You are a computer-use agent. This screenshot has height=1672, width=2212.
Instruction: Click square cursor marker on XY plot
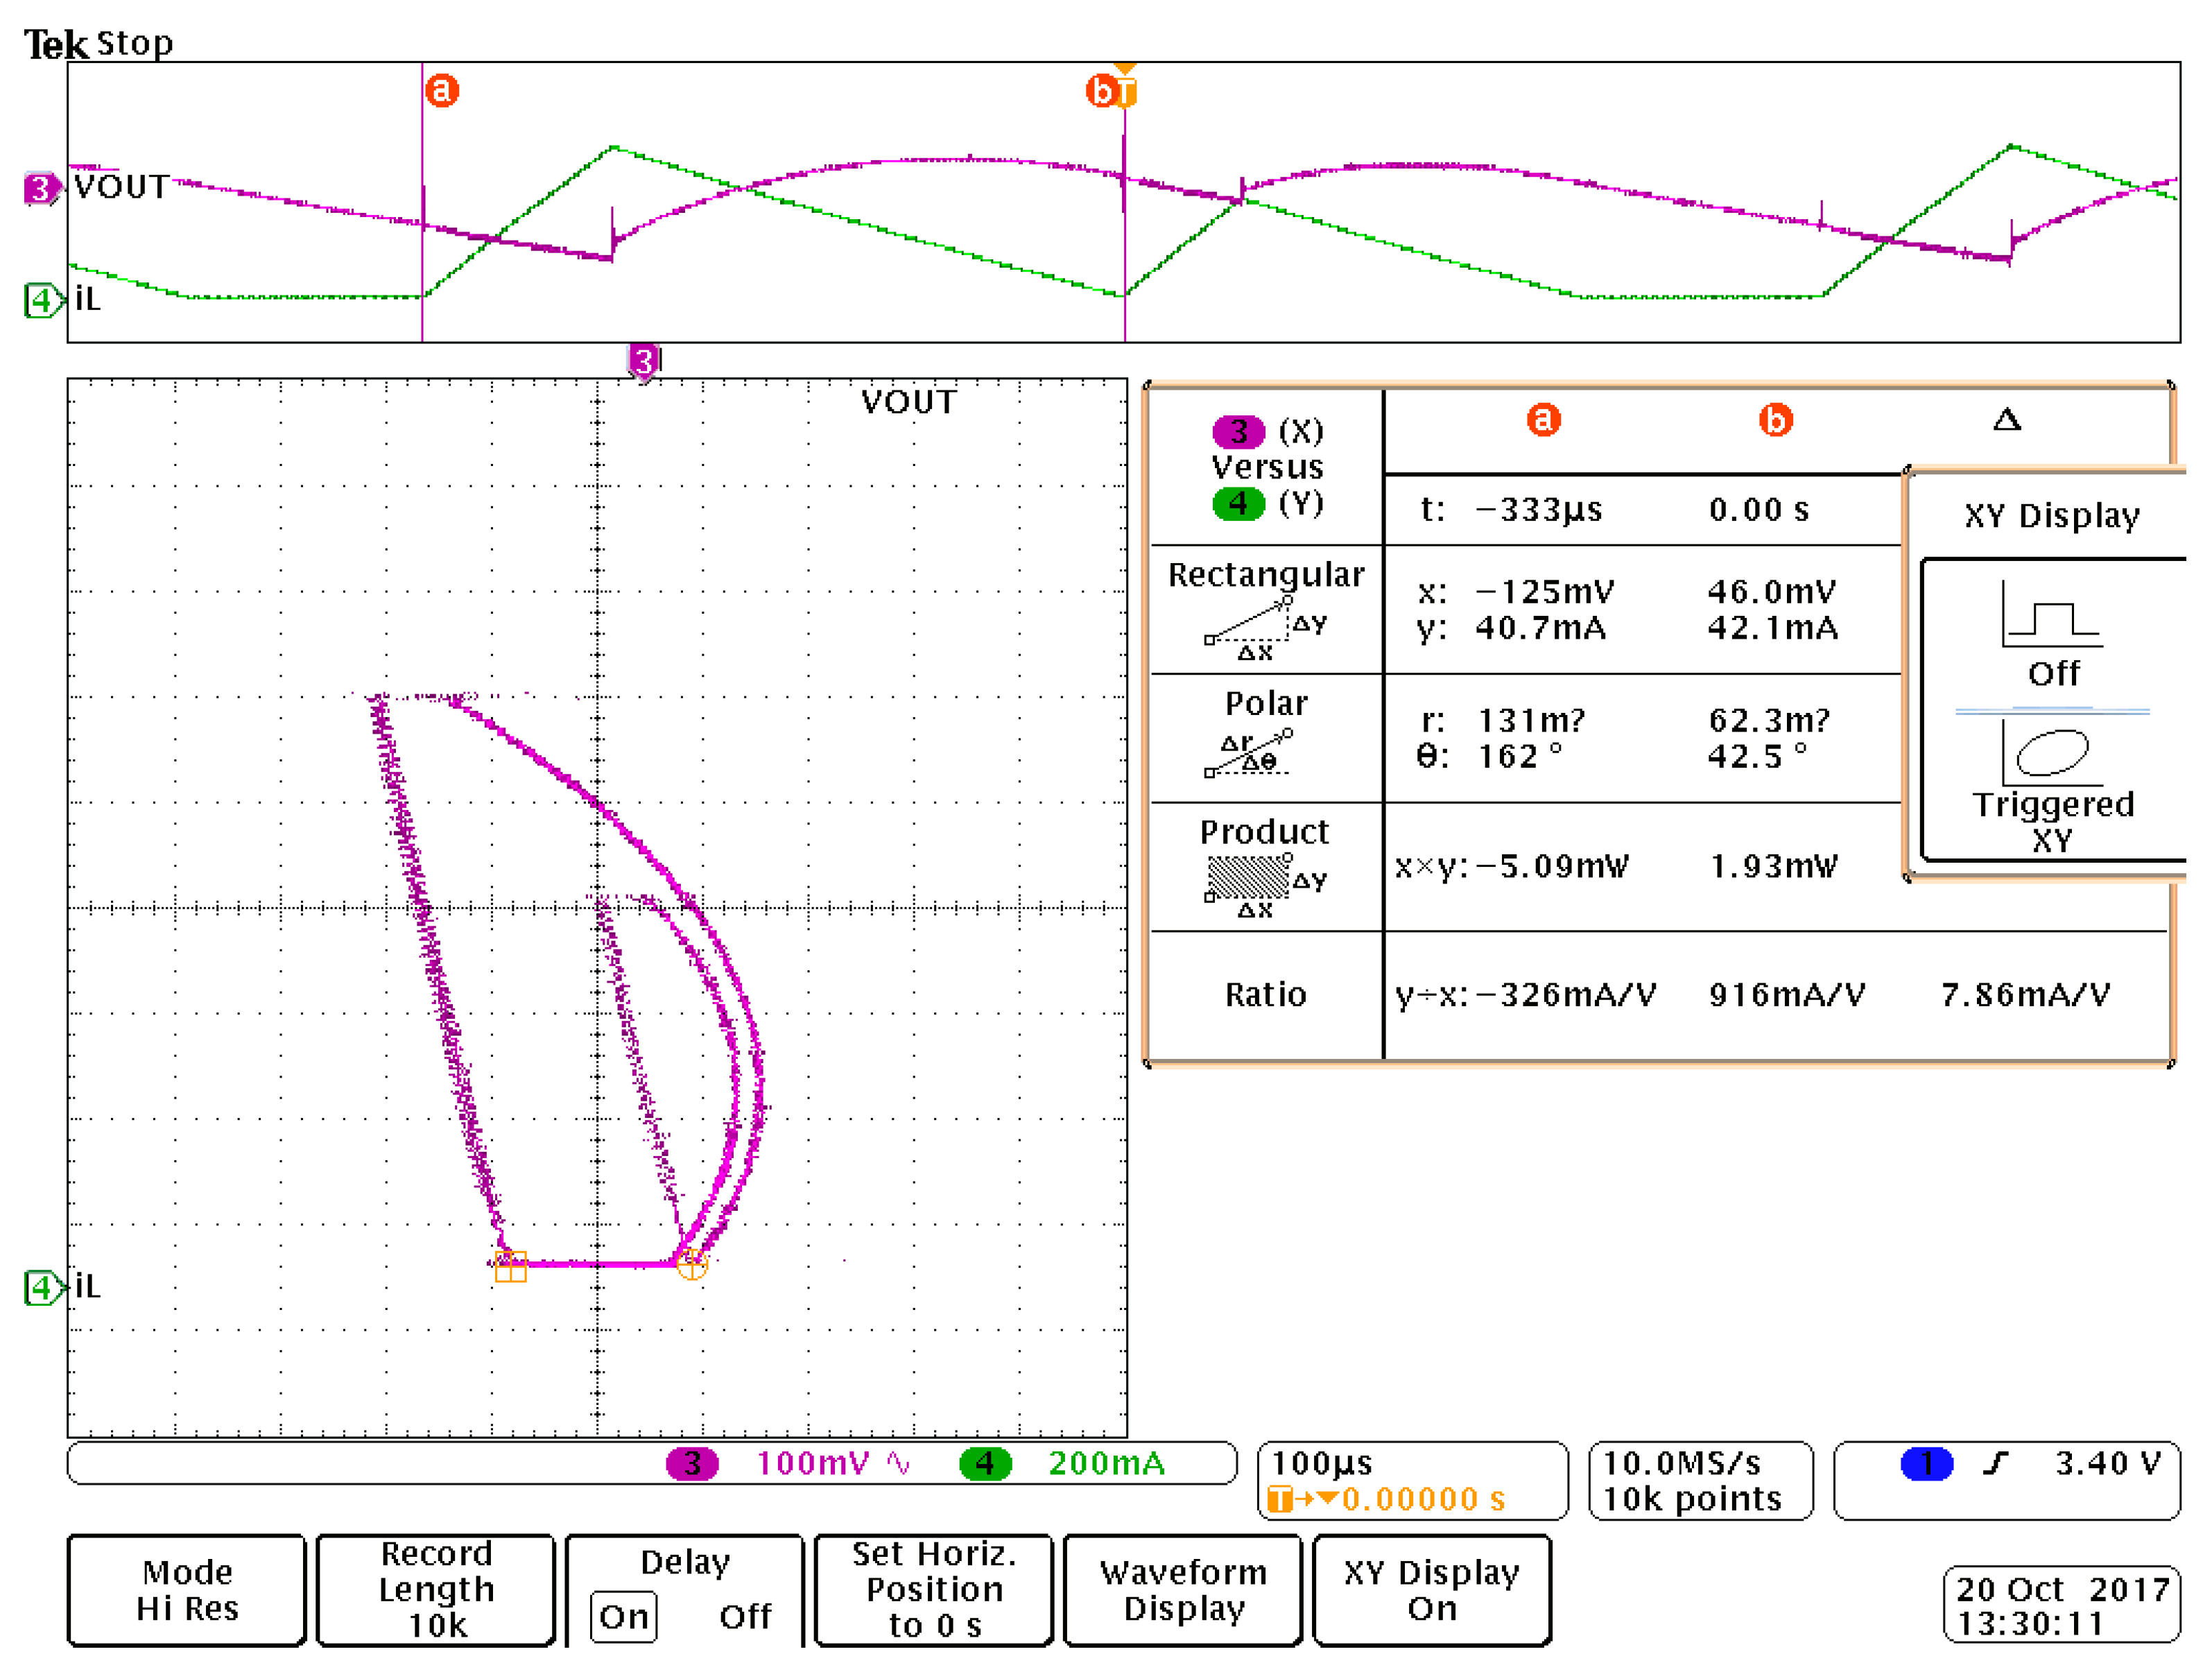(x=511, y=1266)
